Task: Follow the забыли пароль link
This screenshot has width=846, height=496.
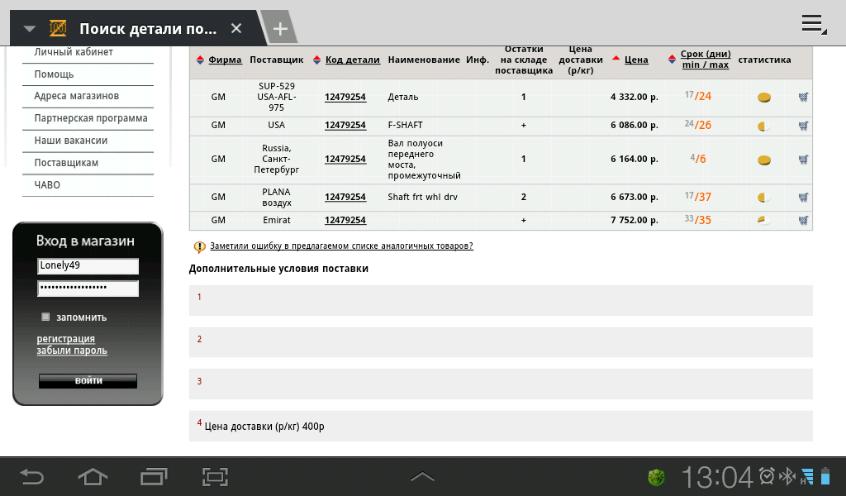Action: click(72, 351)
